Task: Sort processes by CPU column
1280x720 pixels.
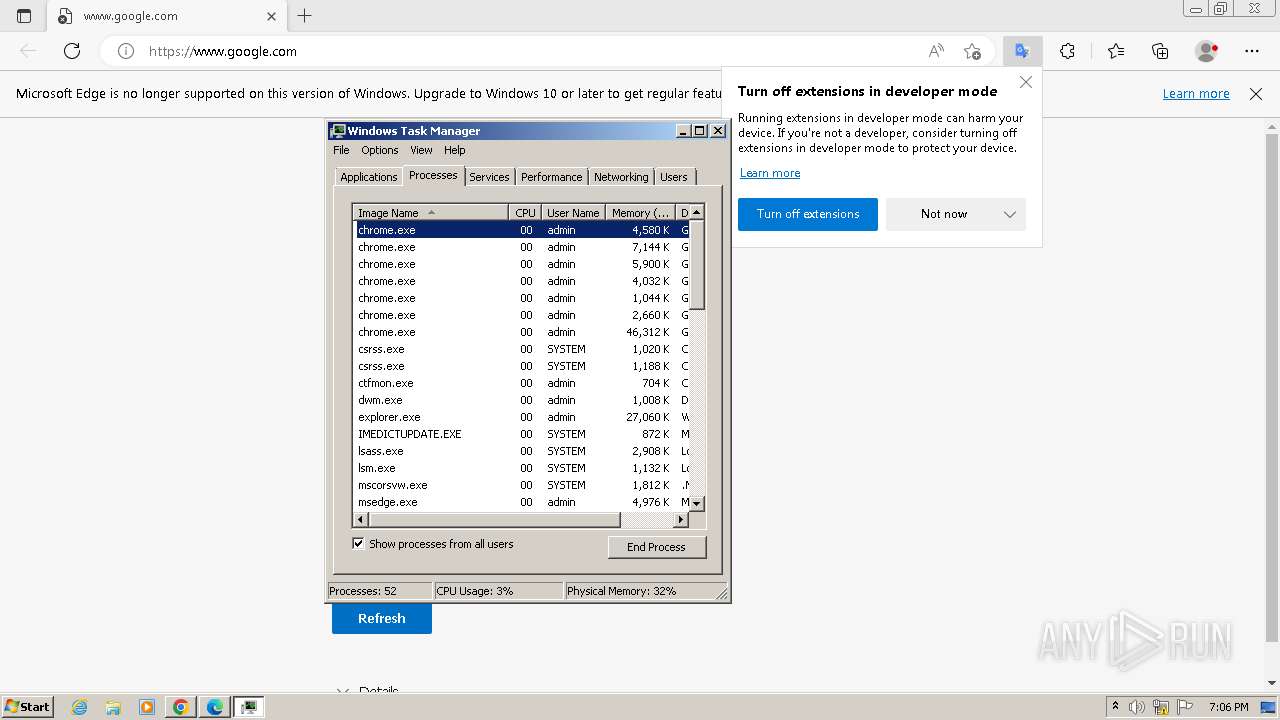Action: (x=525, y=212)
